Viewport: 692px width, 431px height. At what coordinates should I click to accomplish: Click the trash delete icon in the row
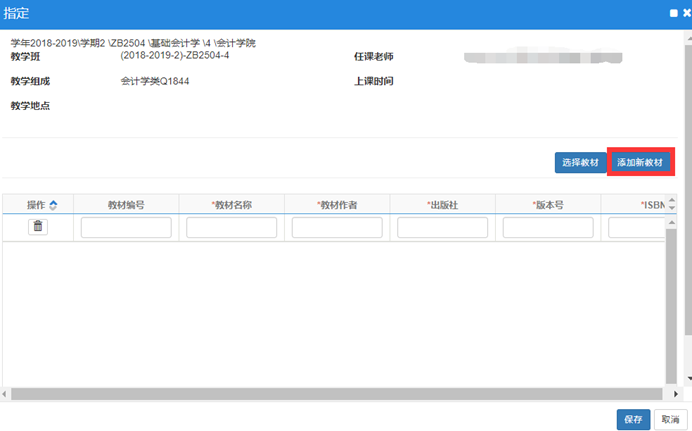(38, 227)
